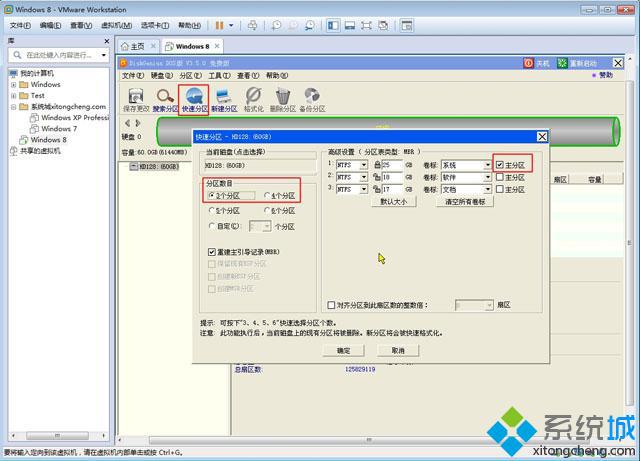Screen dimensions: 640x461
Task: Open the library search filter dropdown arrow
Action: coord(104,55)
